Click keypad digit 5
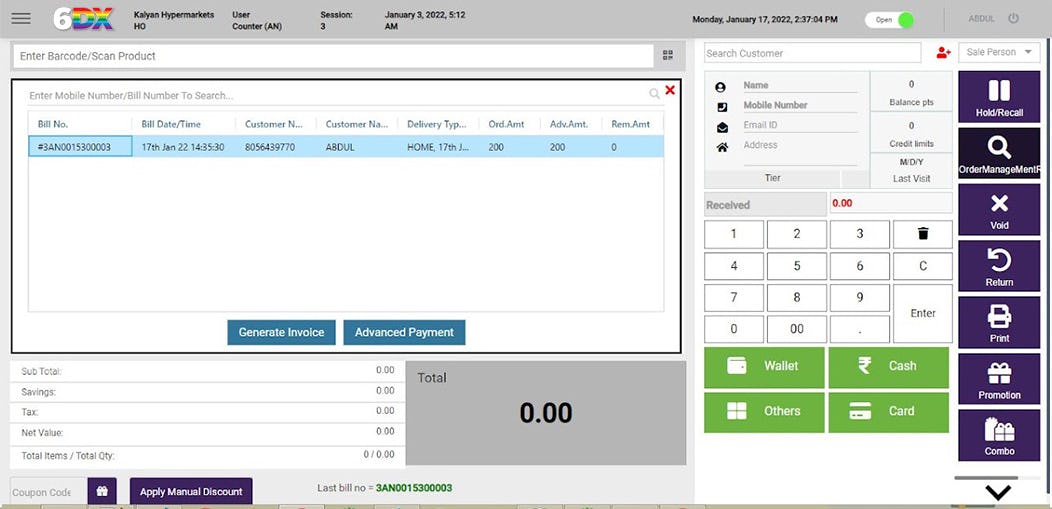The width and height of the screenshot is (1052, 509). coord(796,266)
